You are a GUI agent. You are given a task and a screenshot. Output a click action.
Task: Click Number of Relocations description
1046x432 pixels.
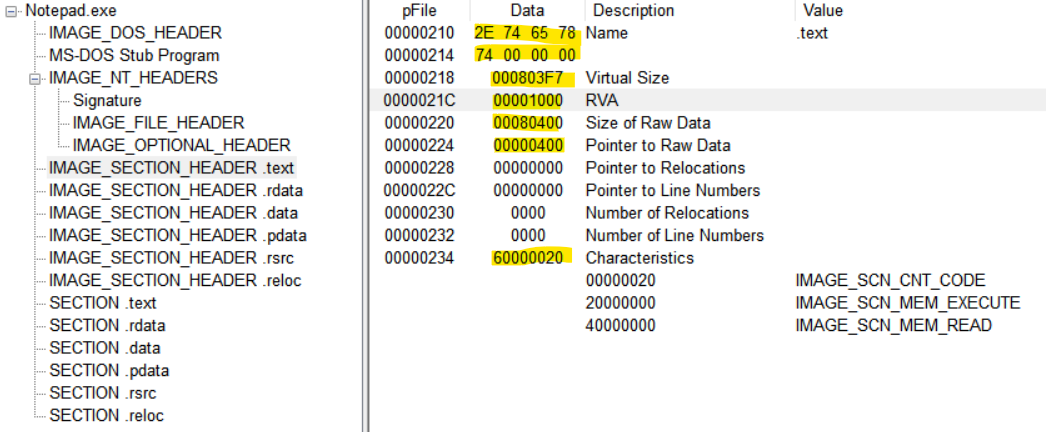pos(667,213)
